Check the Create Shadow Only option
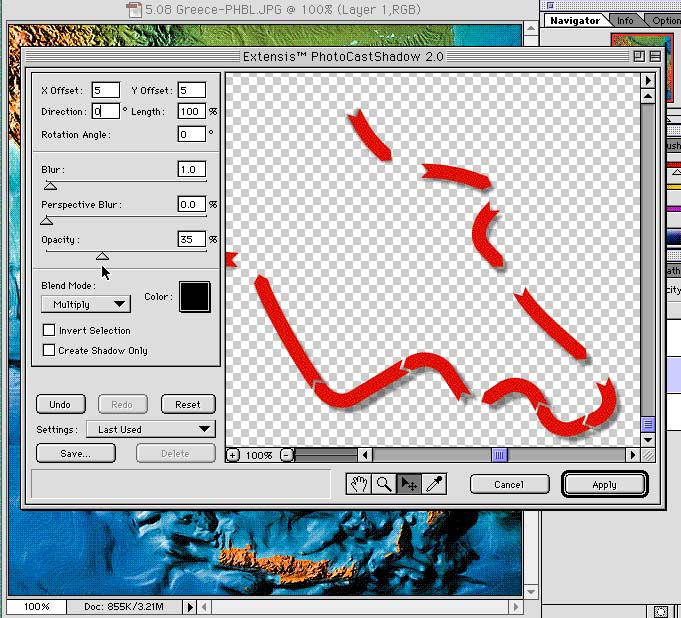The image size is (681, 618). [49, 350]
